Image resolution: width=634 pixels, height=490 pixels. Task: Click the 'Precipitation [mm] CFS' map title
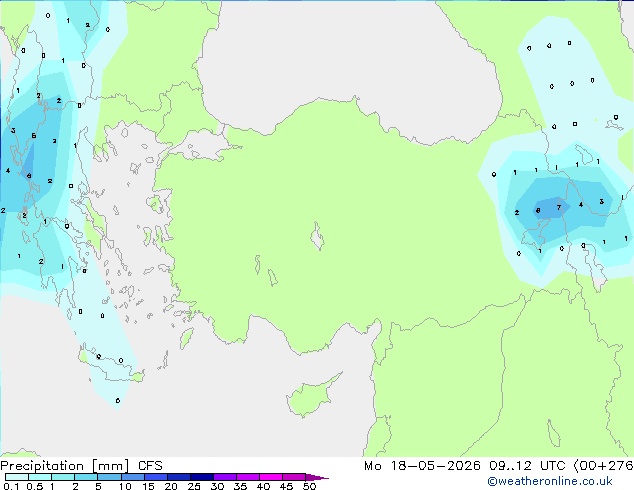81,466
